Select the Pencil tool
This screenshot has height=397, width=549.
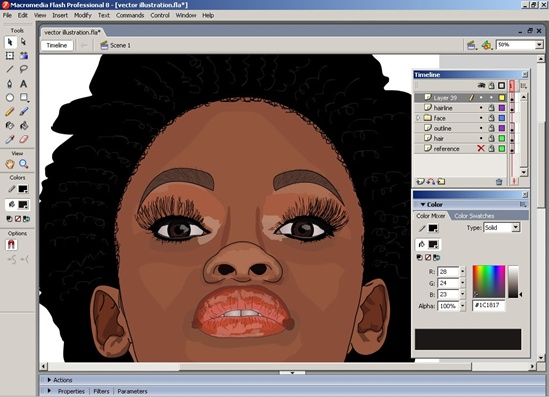(x=10, y=112)
